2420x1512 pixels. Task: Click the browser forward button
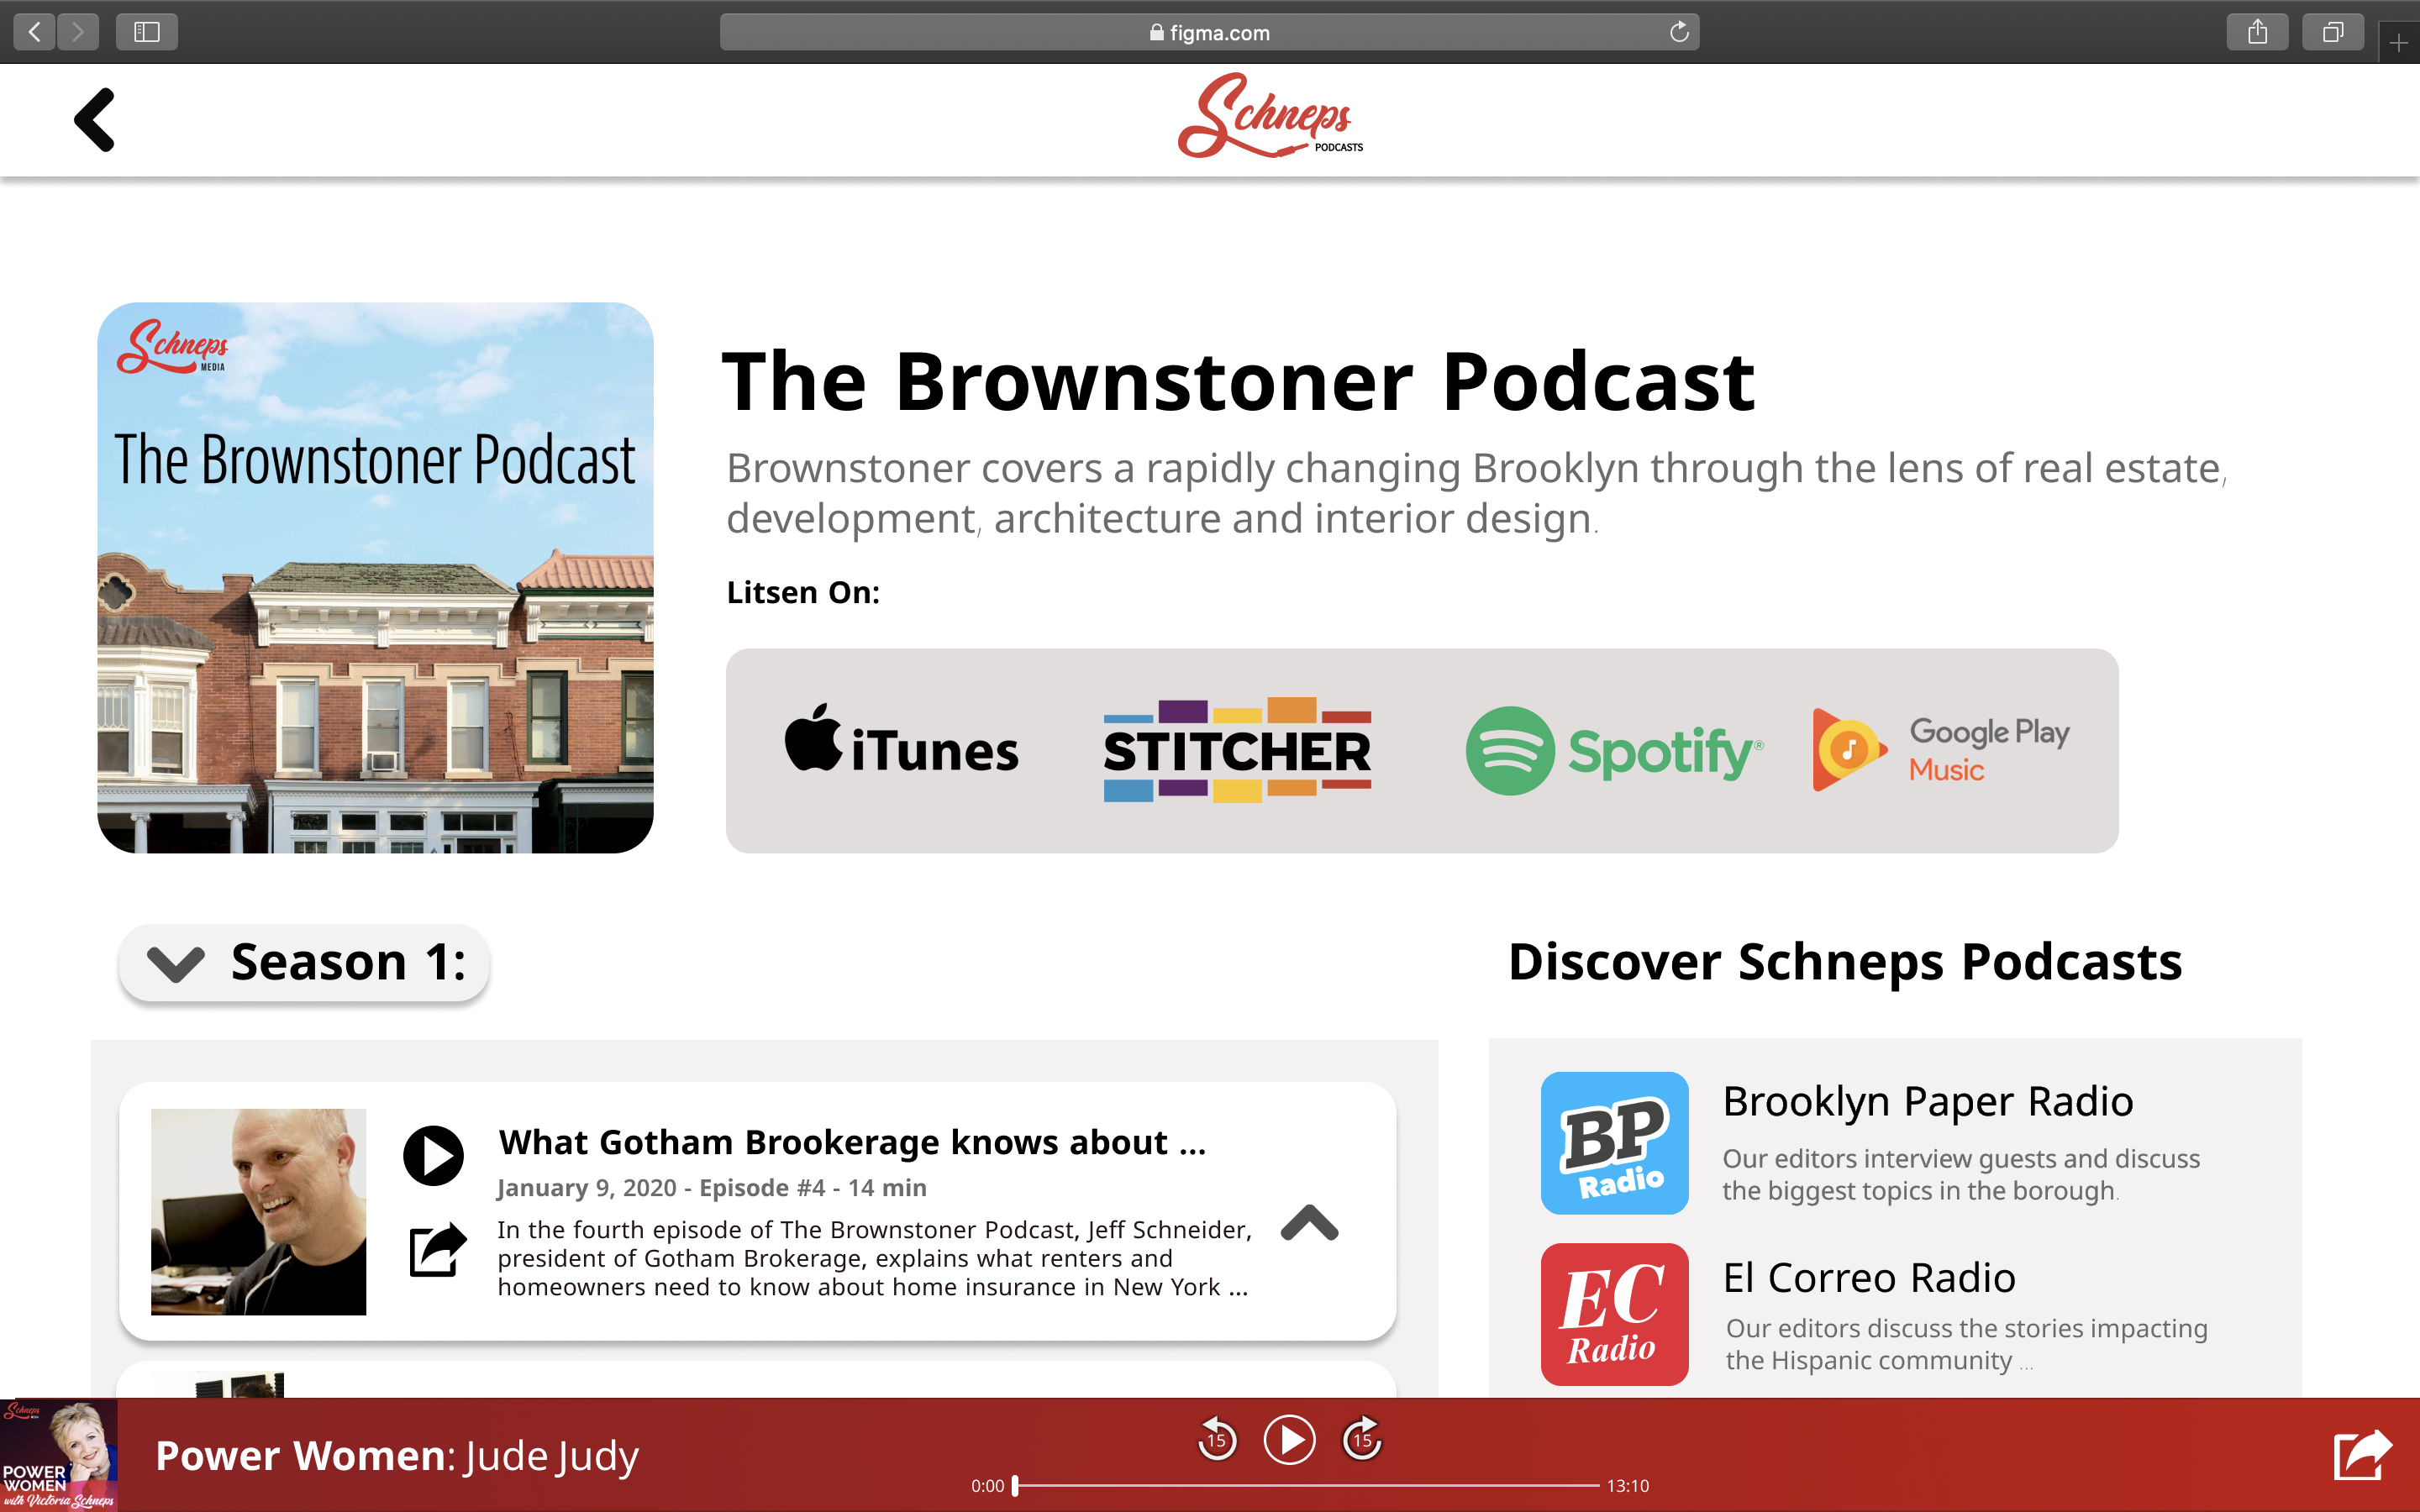(x=78, y=32)
